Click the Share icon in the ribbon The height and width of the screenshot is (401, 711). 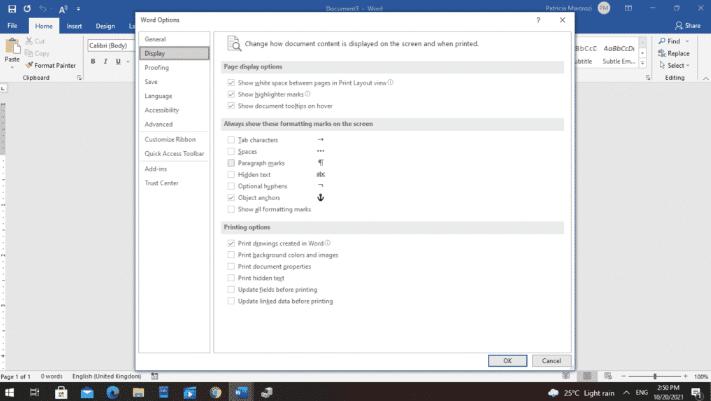(679, 25)
